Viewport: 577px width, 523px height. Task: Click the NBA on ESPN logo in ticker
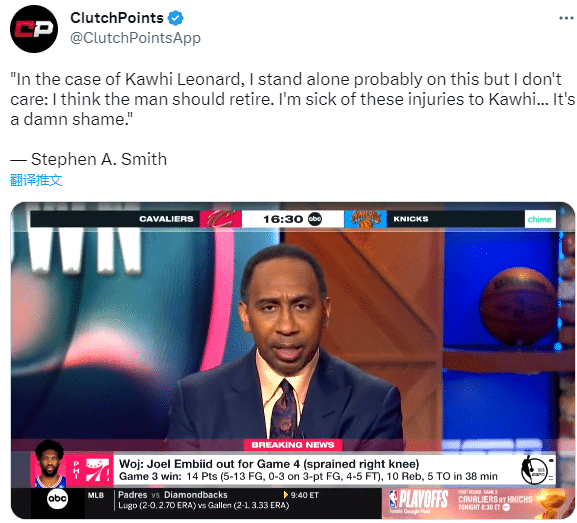(x=534, y=470)
